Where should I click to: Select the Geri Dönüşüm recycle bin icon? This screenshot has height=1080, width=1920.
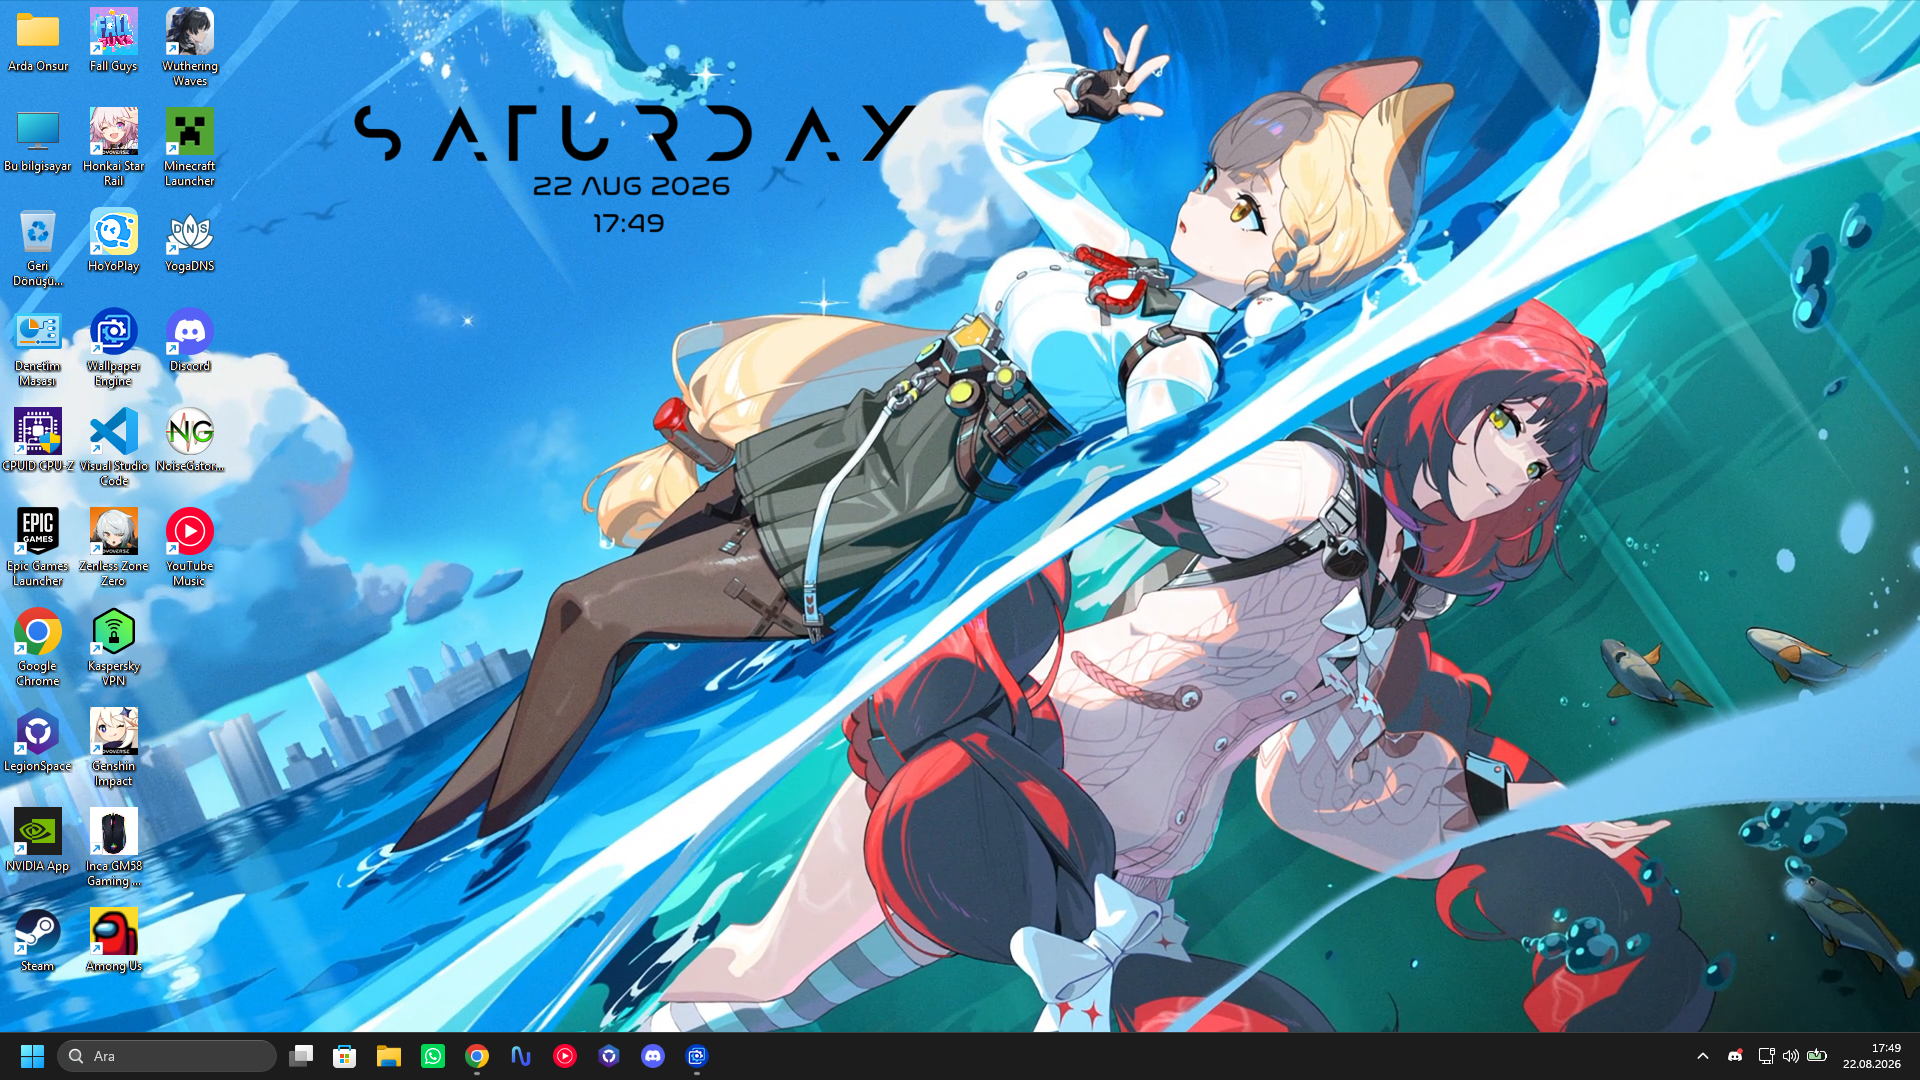tap(38, 247)
